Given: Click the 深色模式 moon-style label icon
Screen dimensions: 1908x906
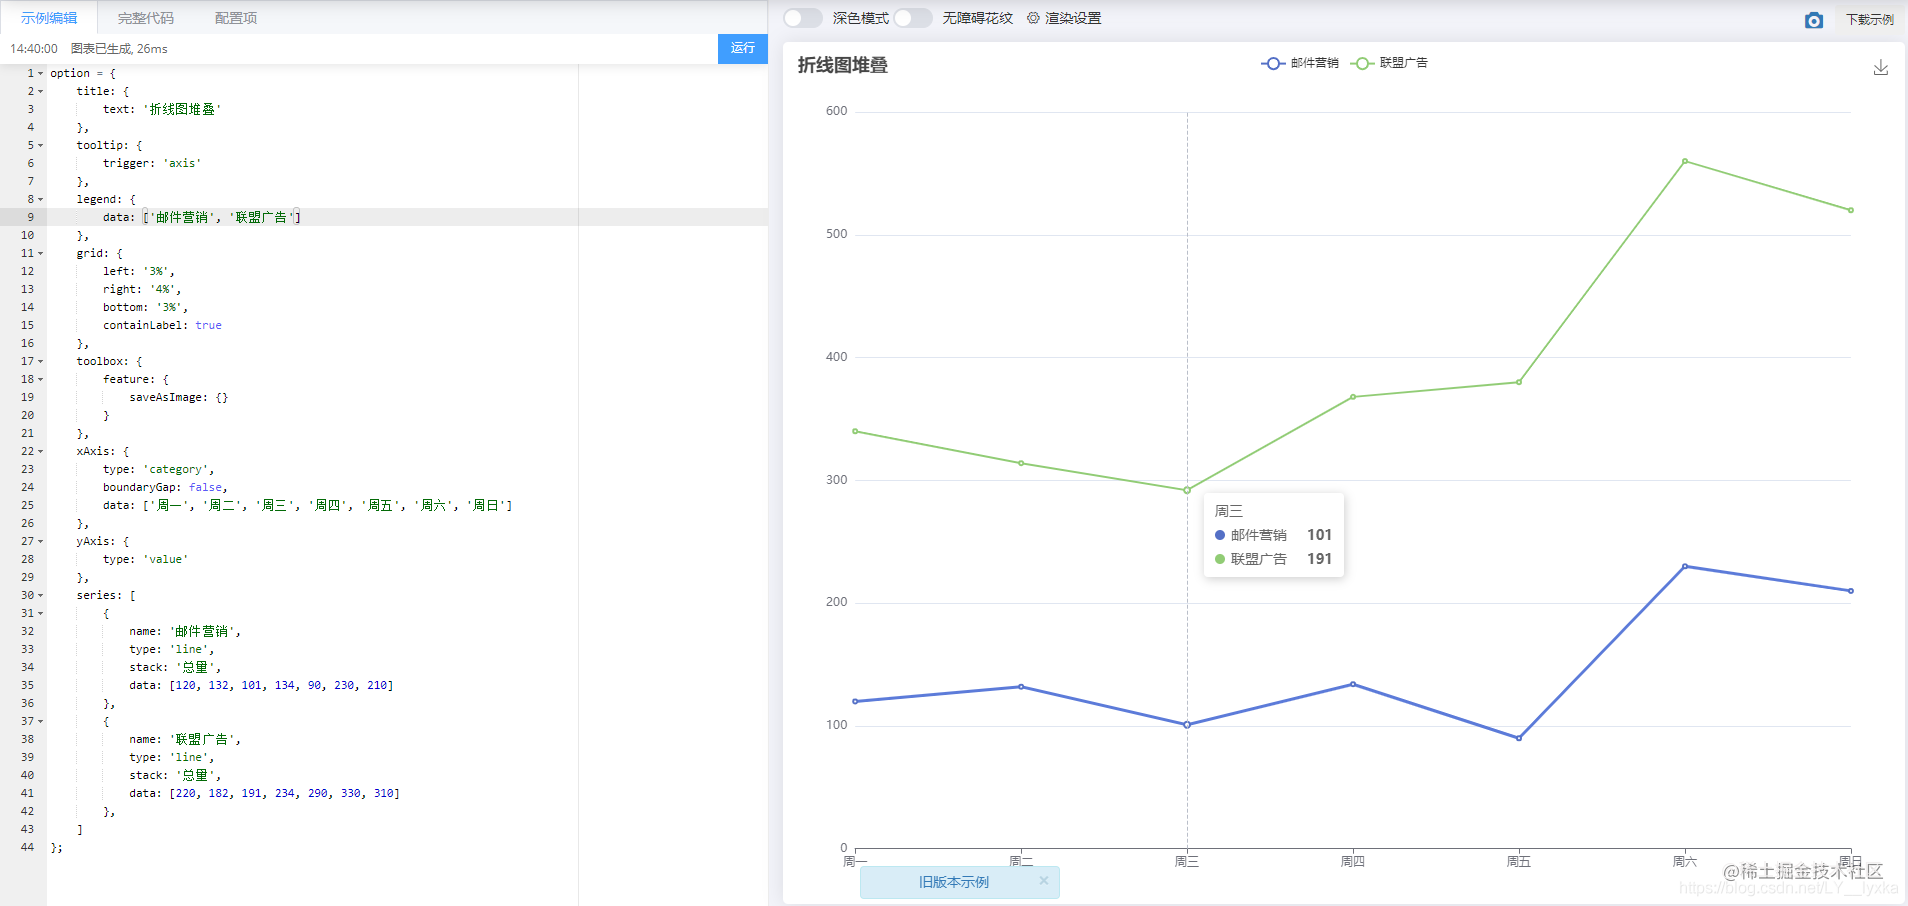Looking at the screenshot, I should (x=860, y=17).
